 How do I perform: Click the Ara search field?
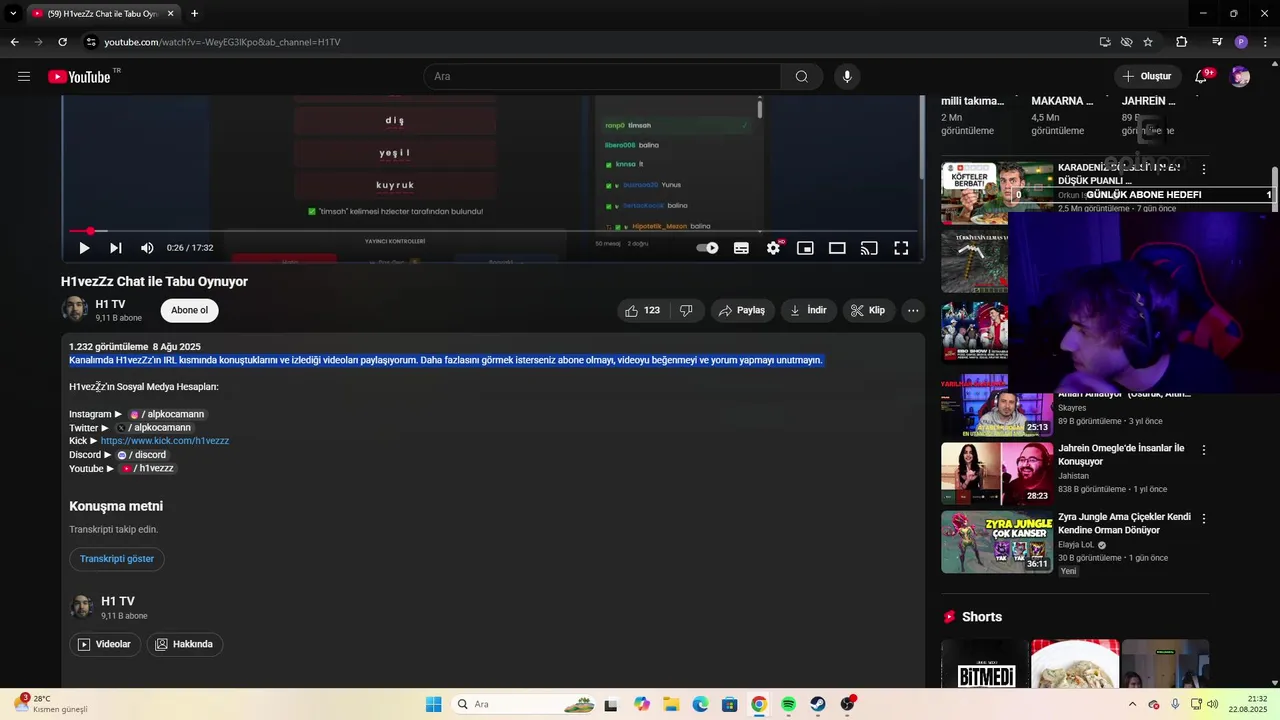pyautogui.click(x=602, y=77)
